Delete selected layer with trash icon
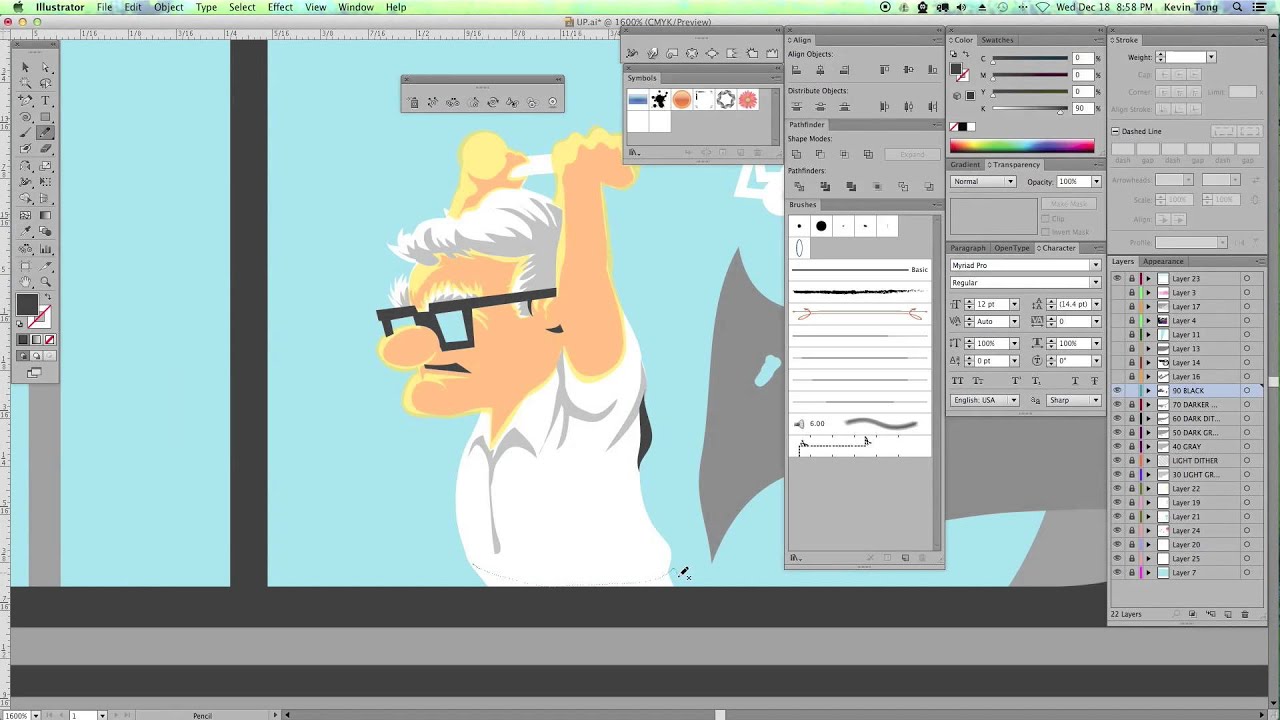Viewport: 1280px width, 720px height. pos(1245,614)
